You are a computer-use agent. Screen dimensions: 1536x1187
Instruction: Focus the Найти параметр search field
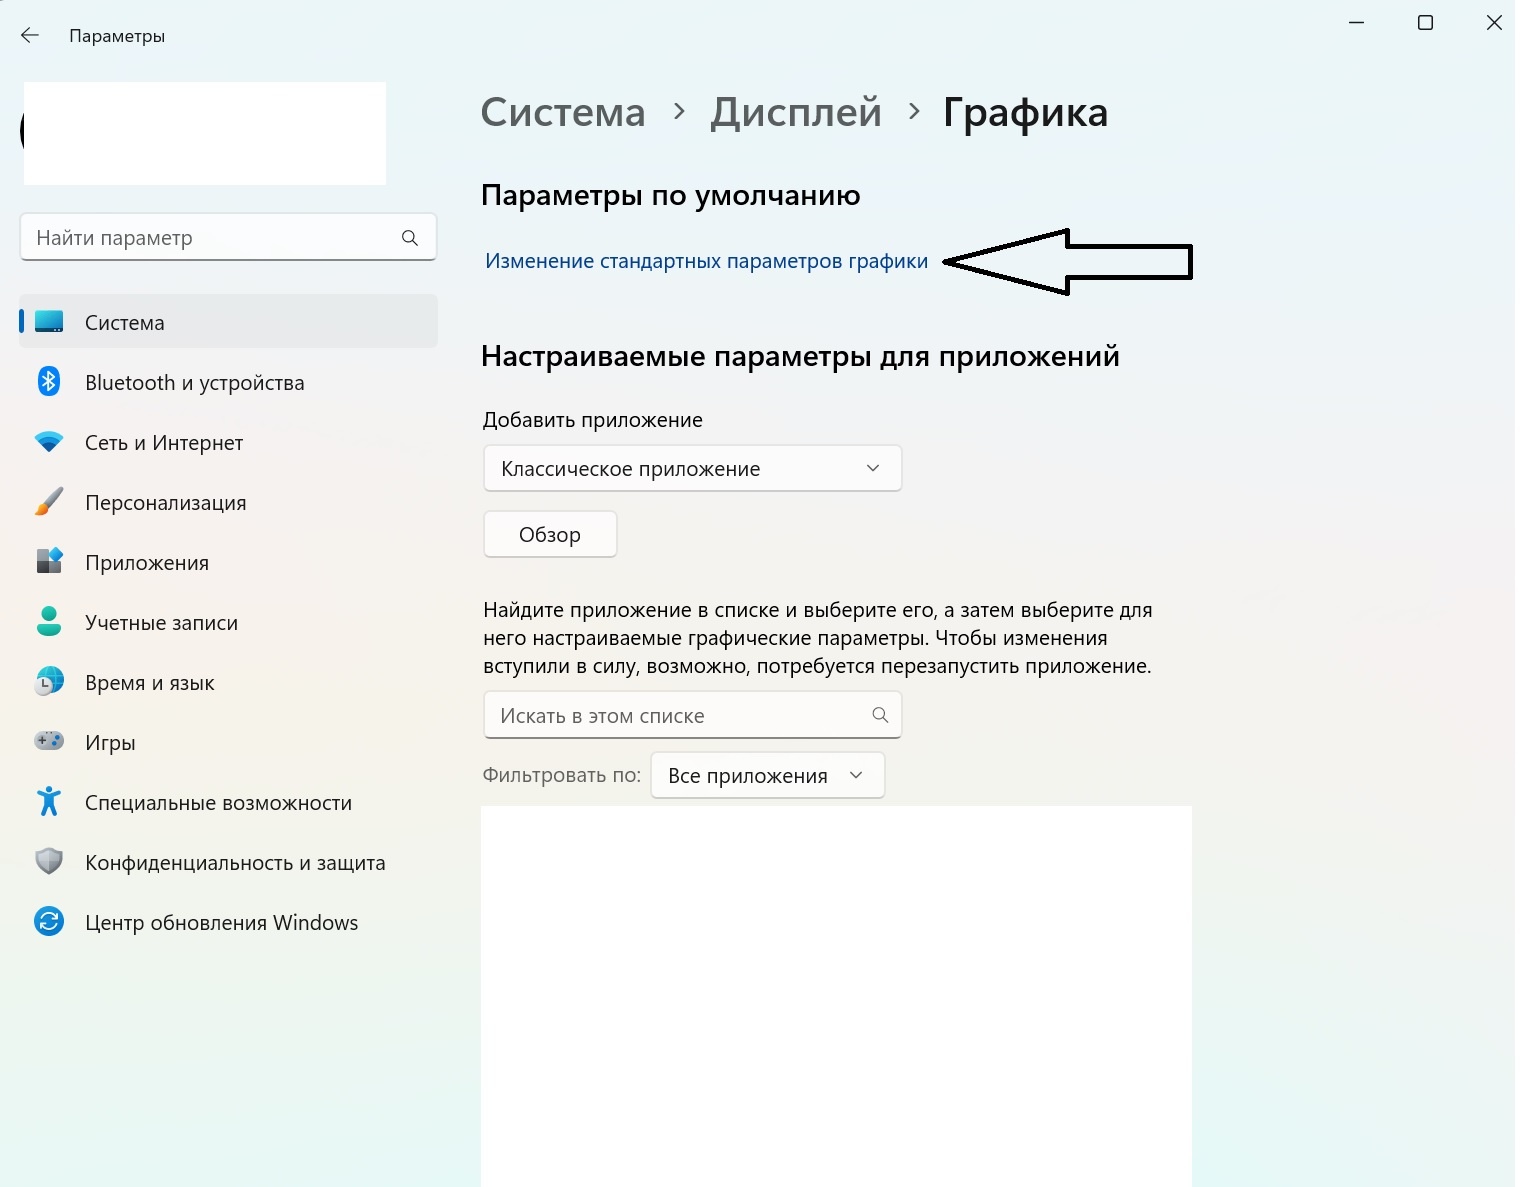pos(228,237)
